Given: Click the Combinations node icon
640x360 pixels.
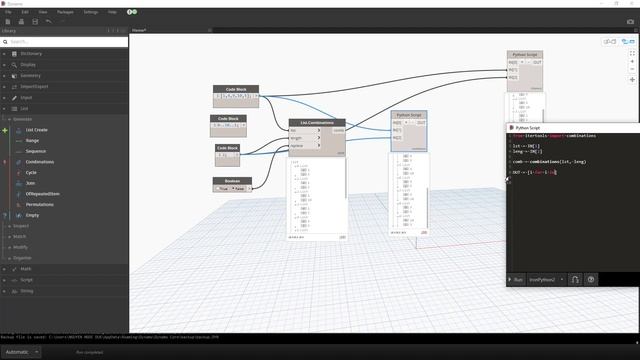Looking at the screenshot, I should (19, 162).
